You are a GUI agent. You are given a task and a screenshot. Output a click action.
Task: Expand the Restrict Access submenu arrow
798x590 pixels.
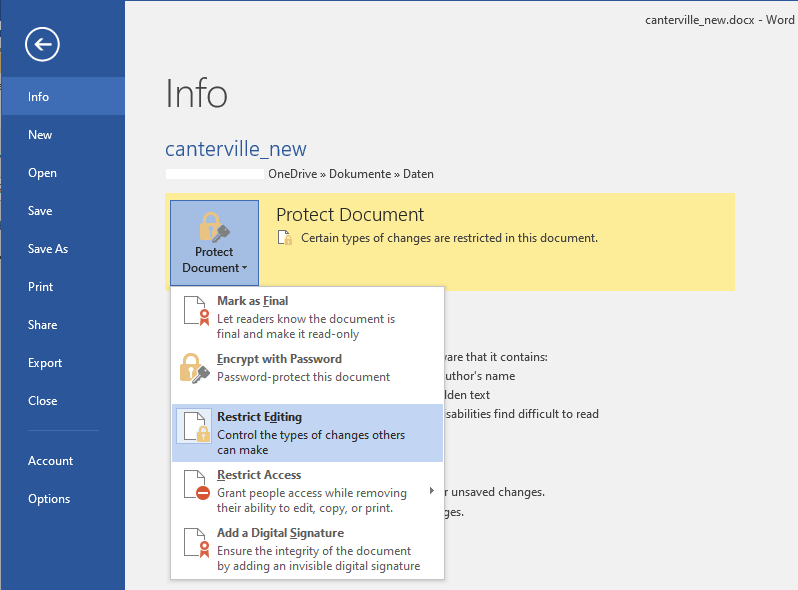coord(432,490)
